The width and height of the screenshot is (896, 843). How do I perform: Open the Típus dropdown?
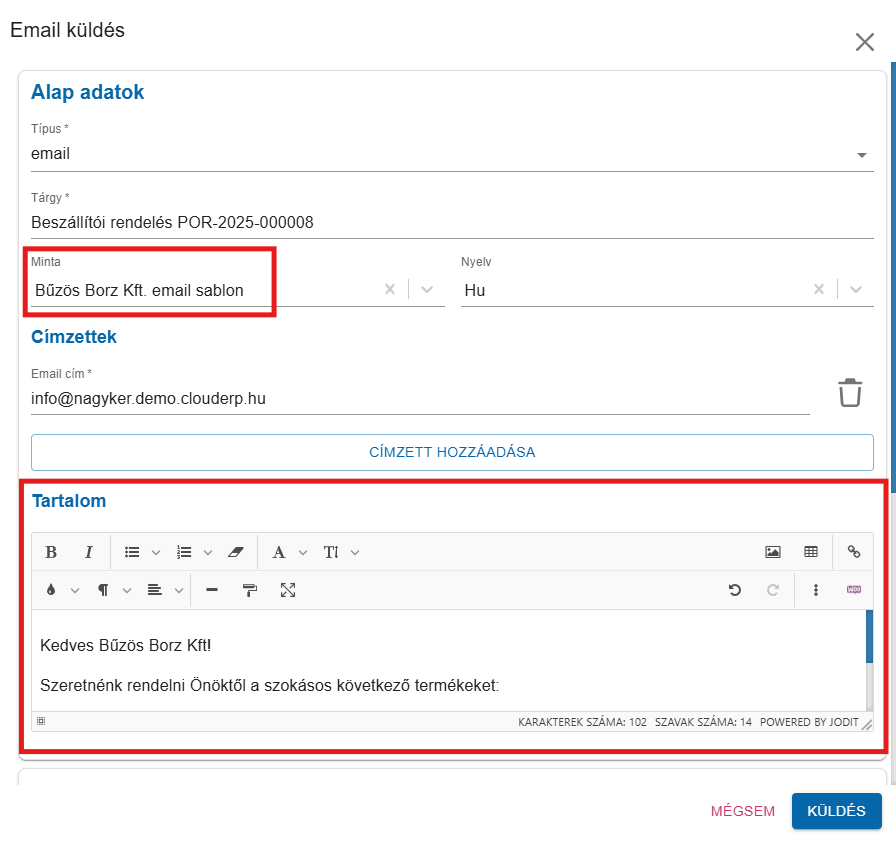pos(861,155)
